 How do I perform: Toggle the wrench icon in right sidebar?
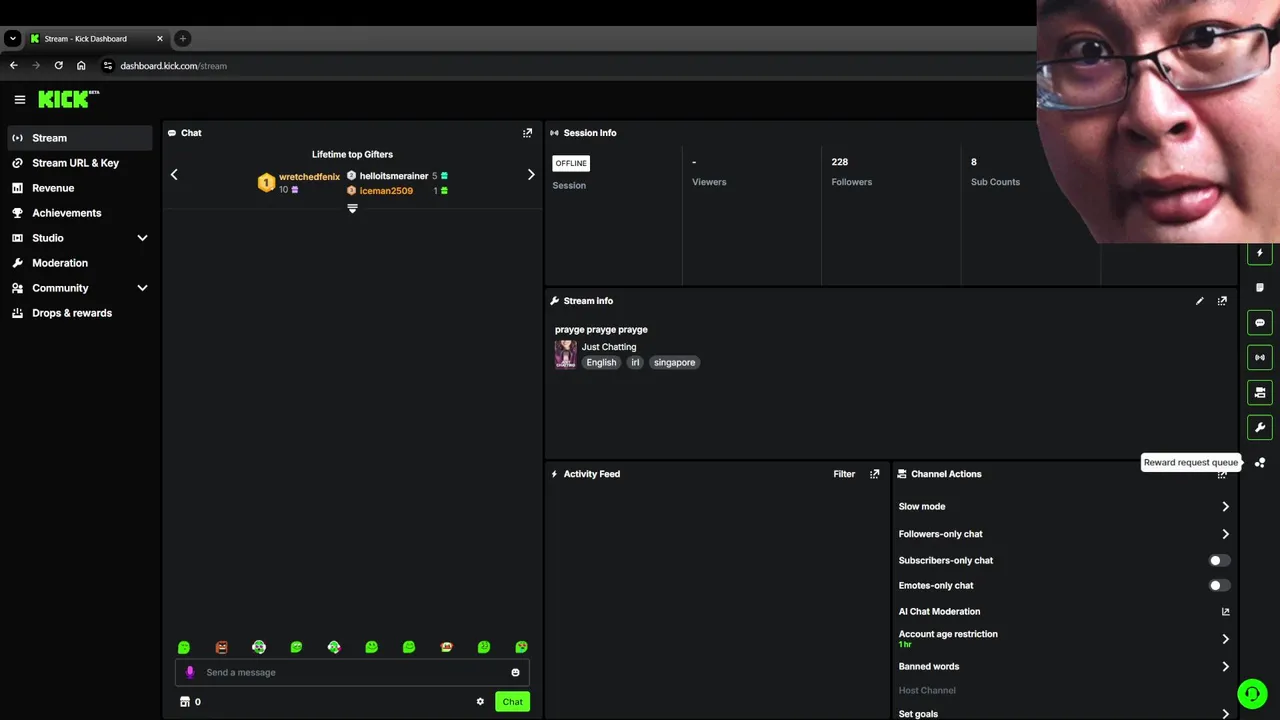coord(1260,427)
